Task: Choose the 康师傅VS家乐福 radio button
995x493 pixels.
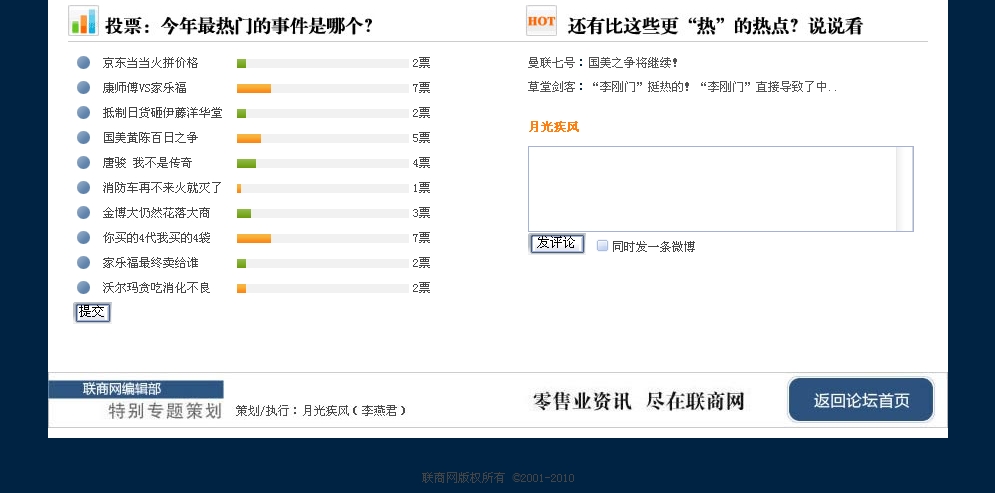Action: (x=84, y=88)
